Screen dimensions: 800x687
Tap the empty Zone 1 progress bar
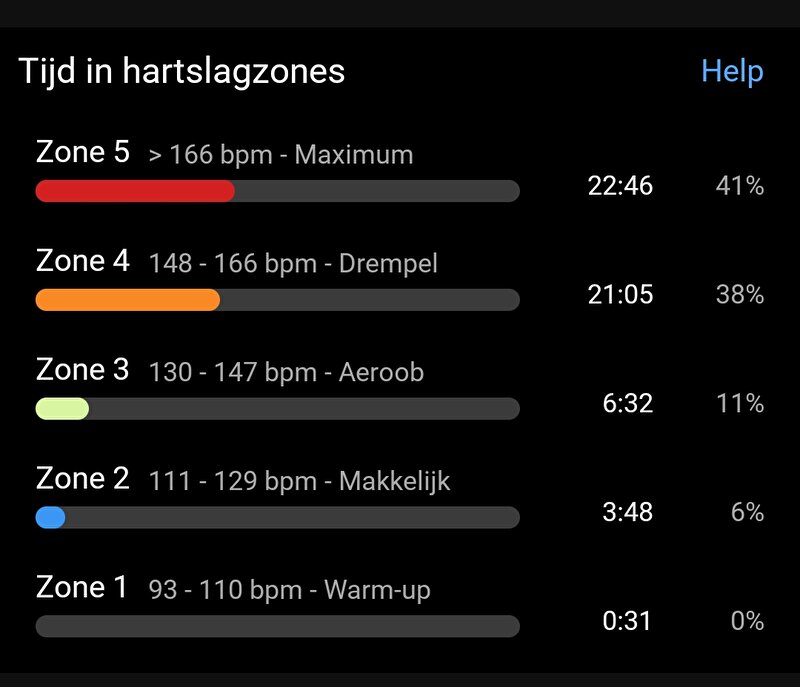point(278,626)
